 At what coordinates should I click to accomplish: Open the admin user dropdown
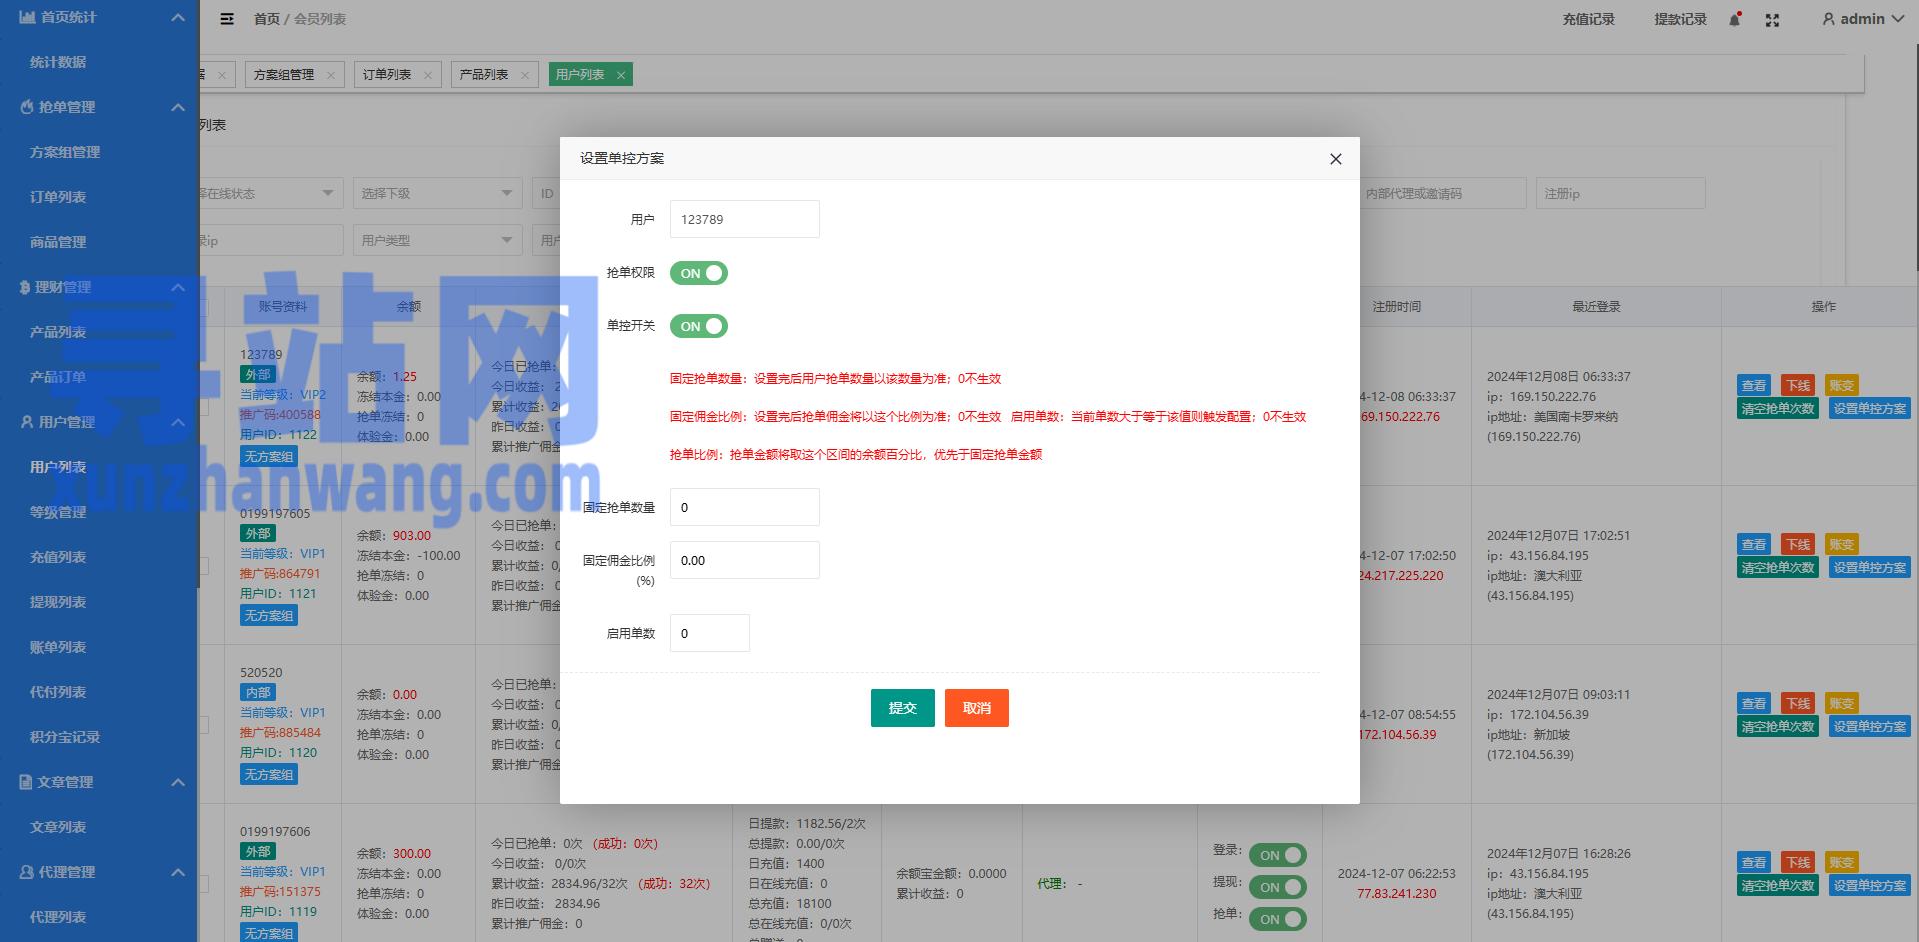(1862, 19)
